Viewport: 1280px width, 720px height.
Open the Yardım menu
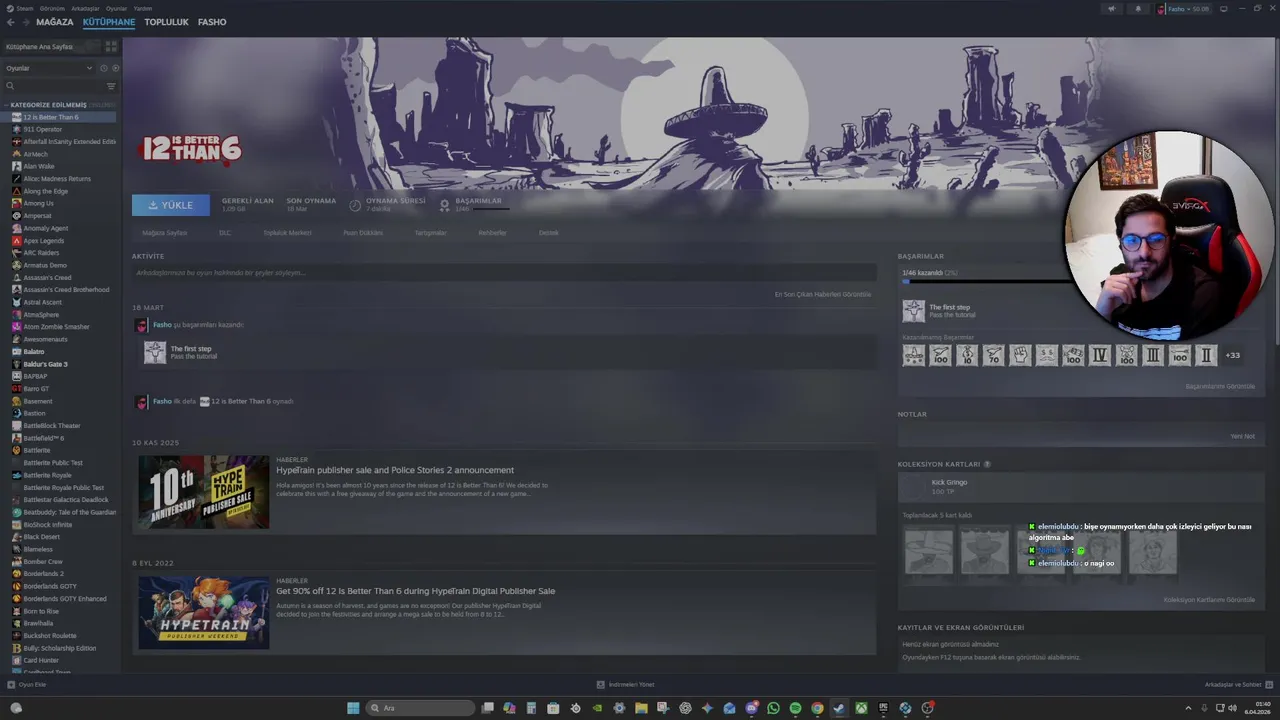143,8
